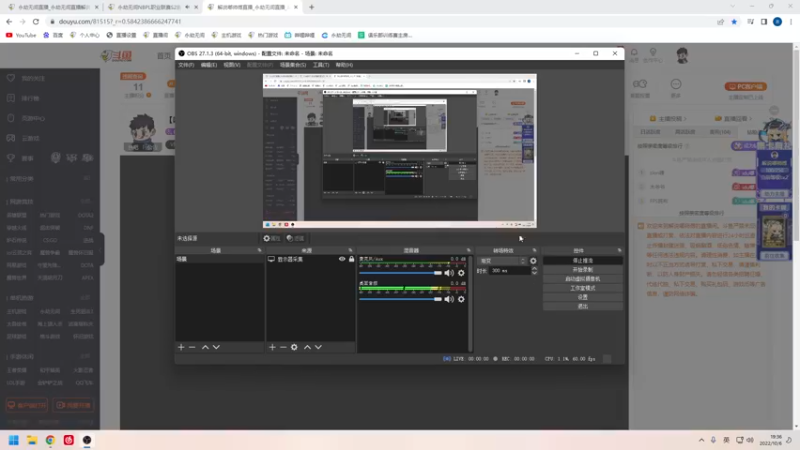Adjust the Mic/Aux volume slider
The width and height of the screenshot is (800, 450).
(401, 273)
